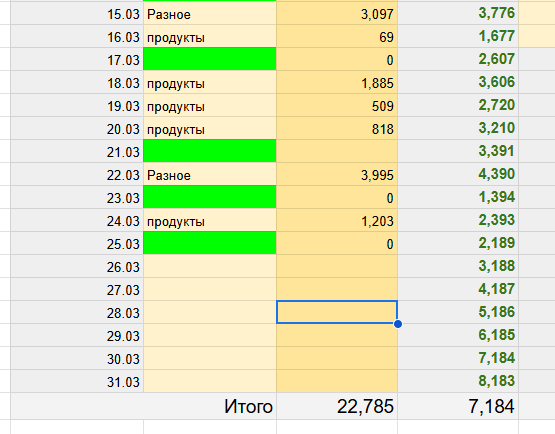555x434 pixels.
Task: Click the empty amount cell in row 26.03
Action: [x=337, y=267]
